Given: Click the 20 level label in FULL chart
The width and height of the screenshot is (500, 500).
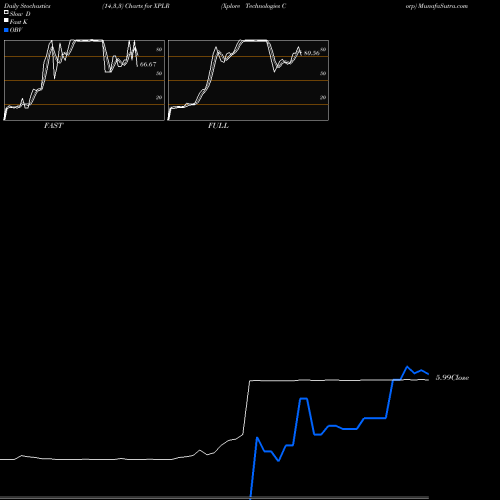Looking at the screenshot, I should click(x=323, y=97).
